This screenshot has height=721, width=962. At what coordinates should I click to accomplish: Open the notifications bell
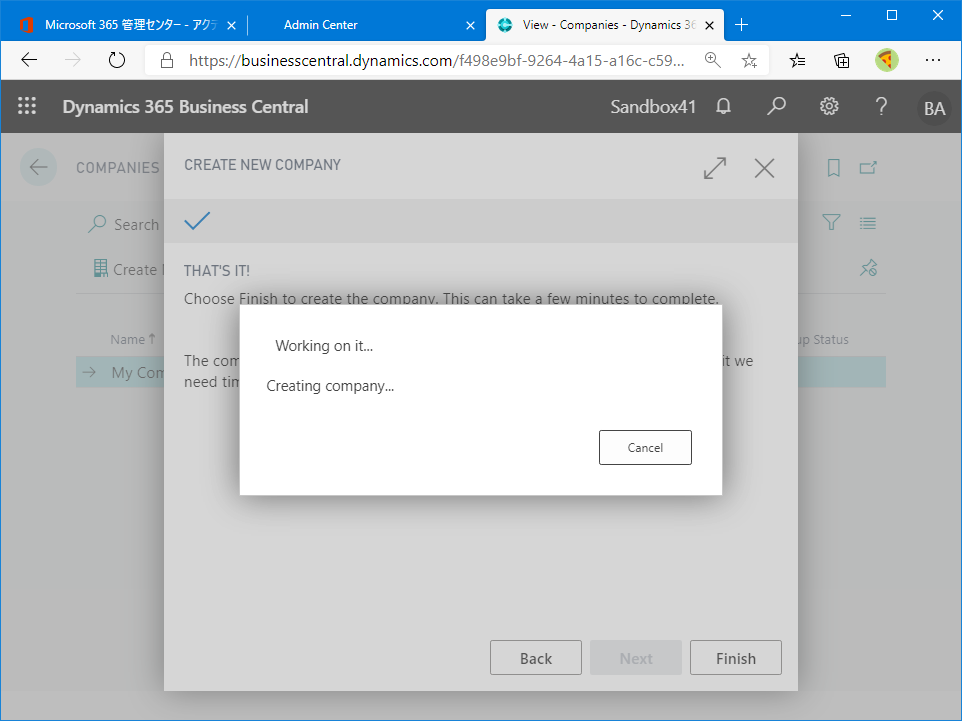click(x=723, y=106)
